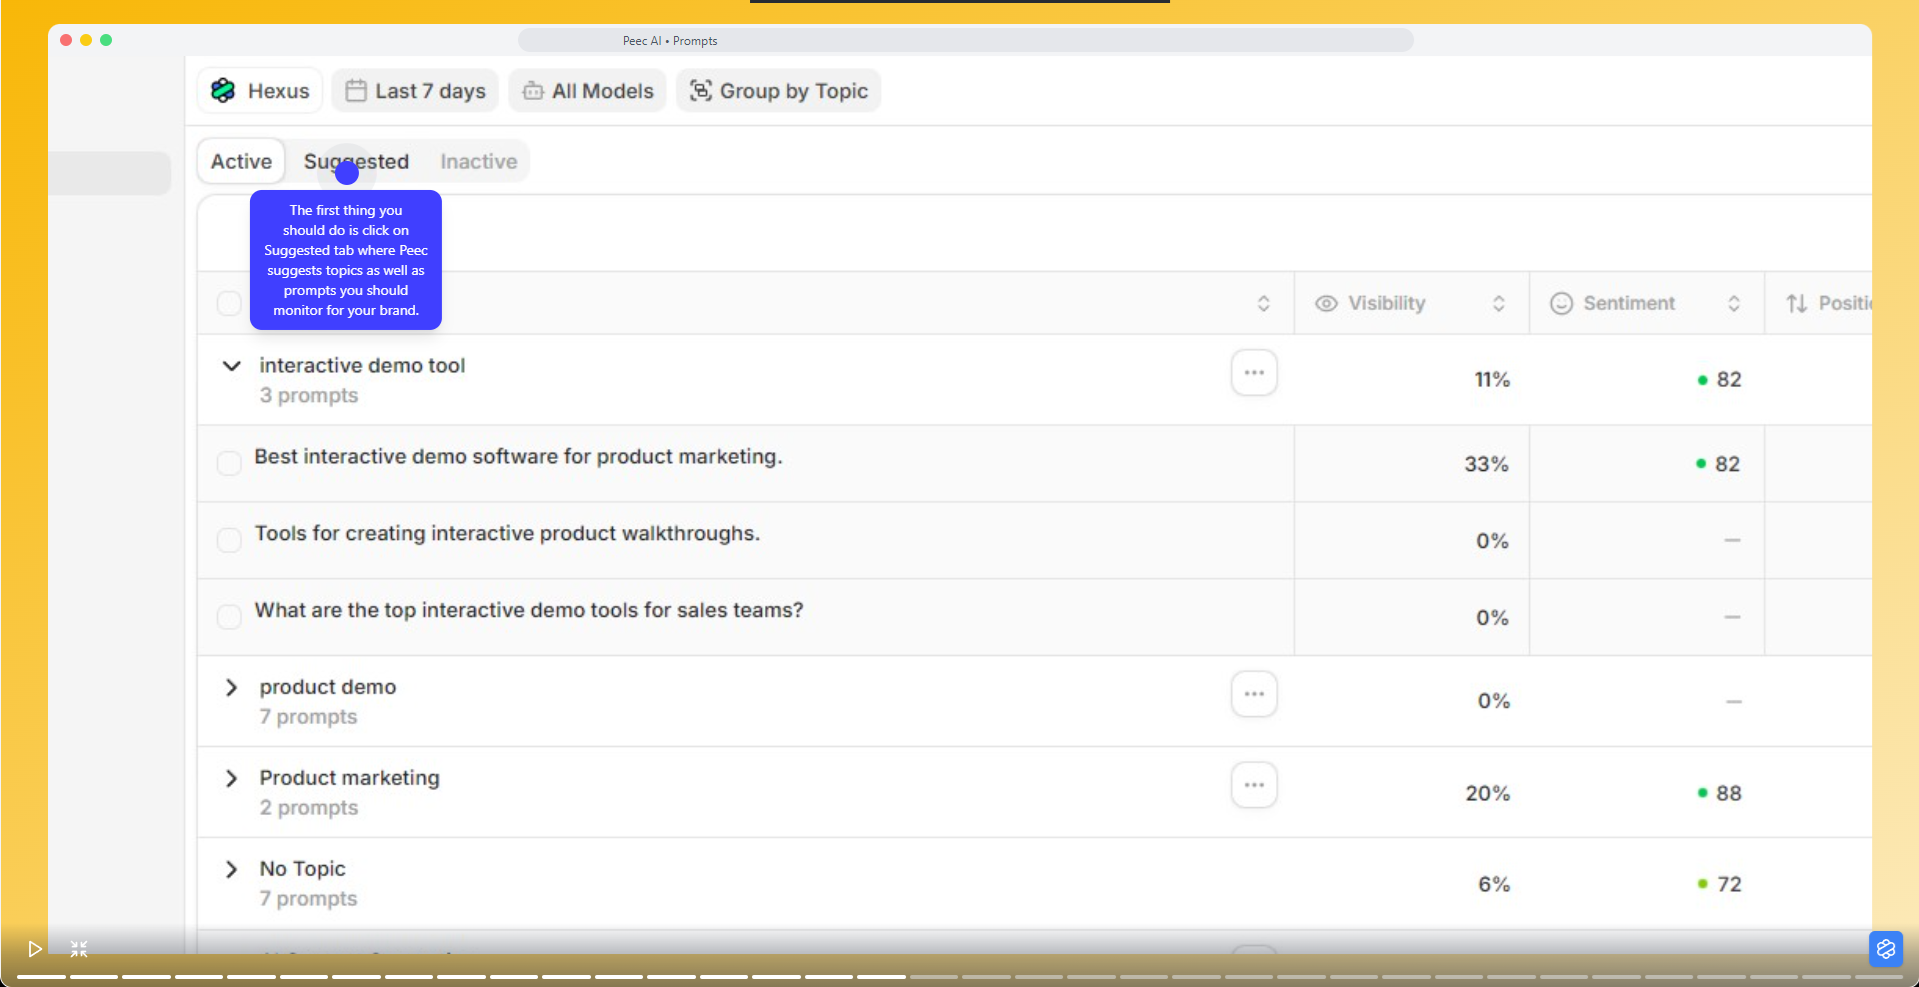
Task: Expand the product demo topic
Action: click(231, 688)
